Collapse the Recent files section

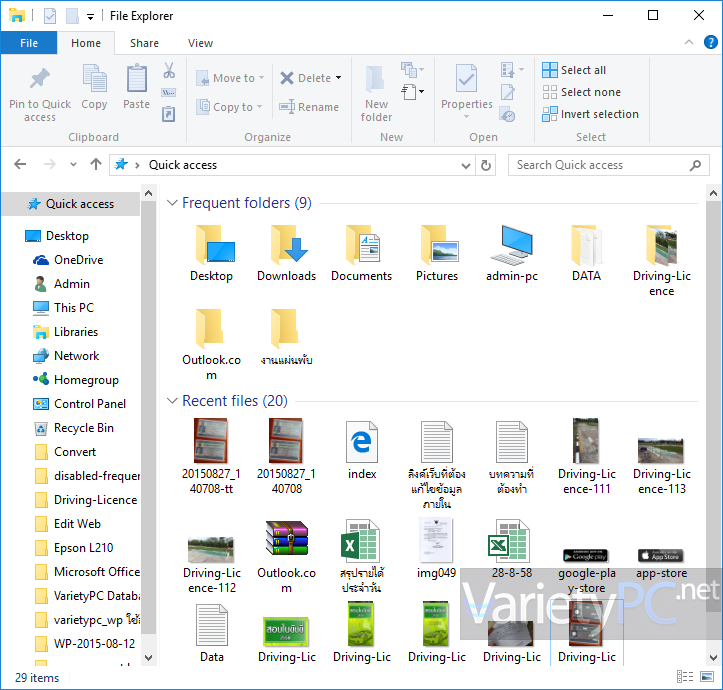pyautogui.click(x=172, y=401)
